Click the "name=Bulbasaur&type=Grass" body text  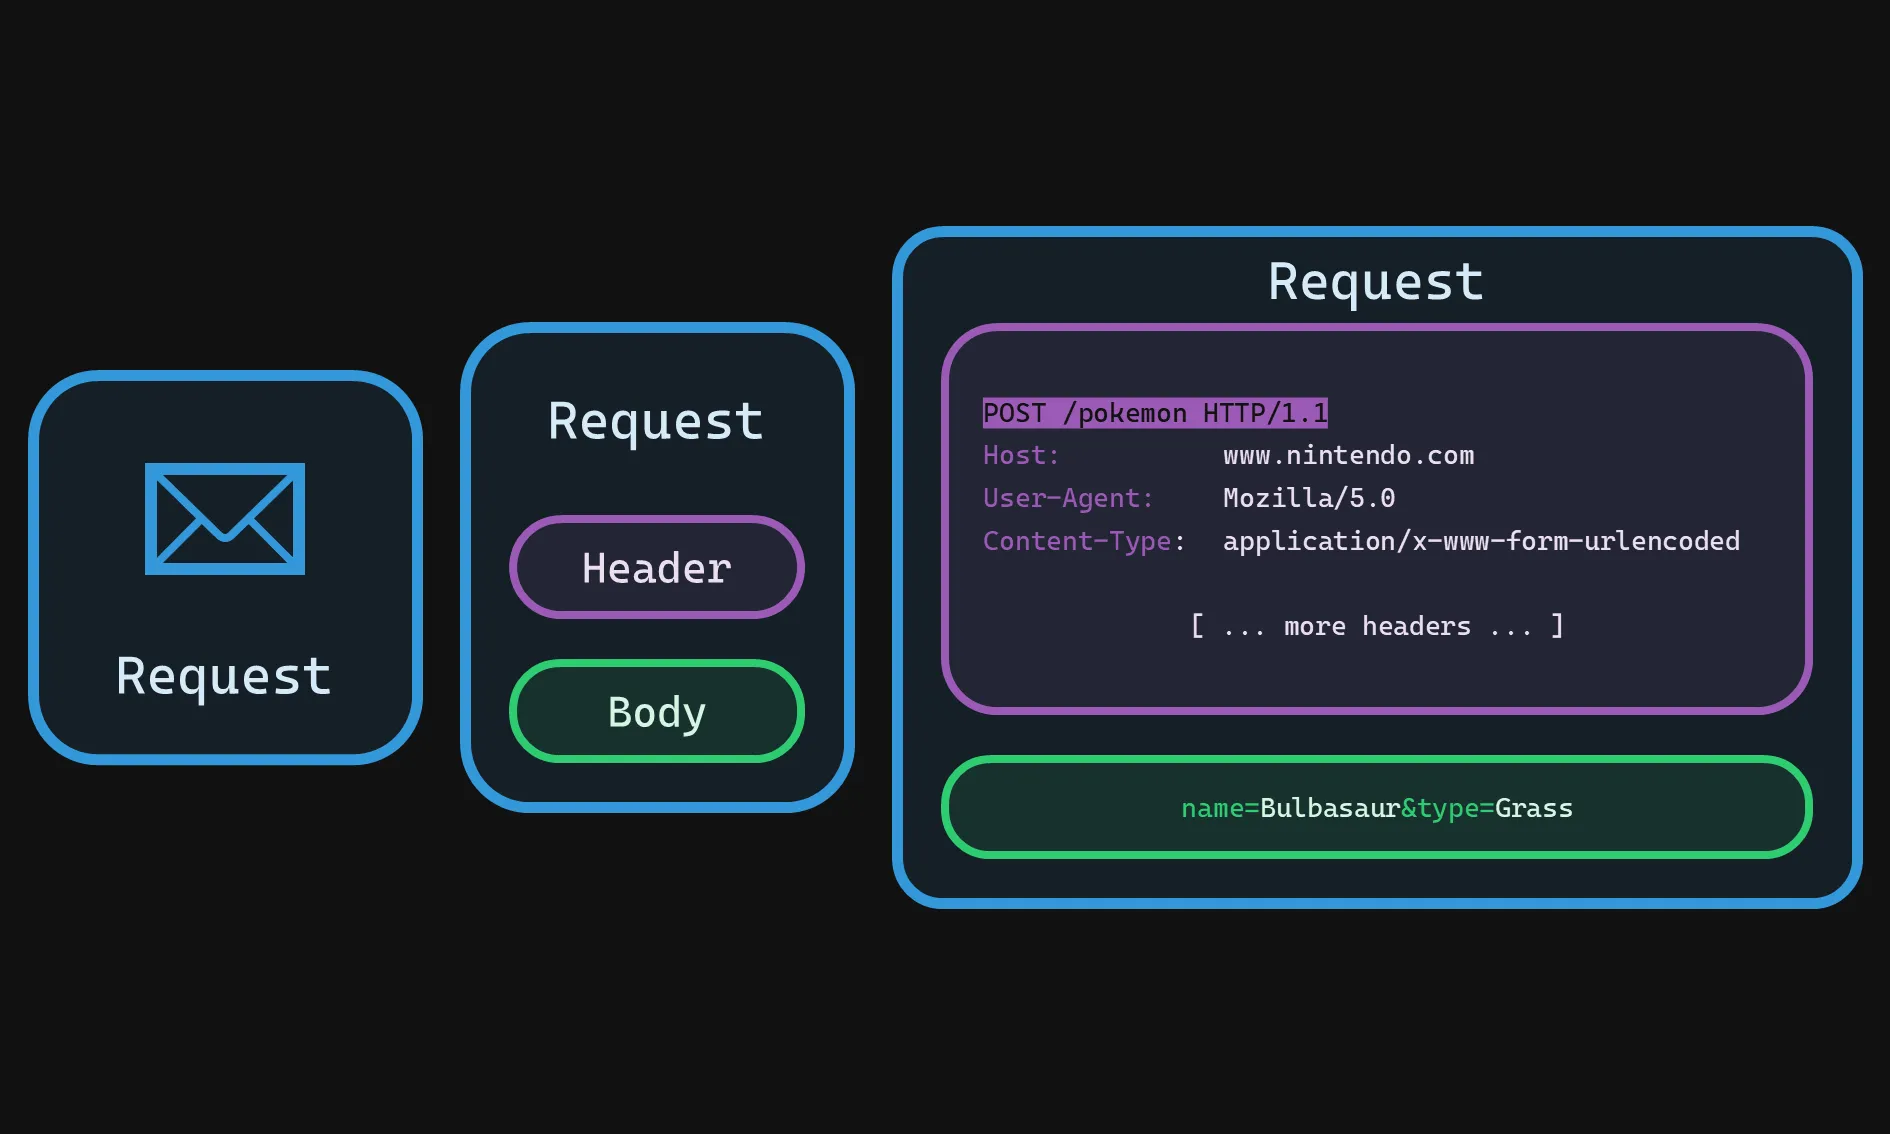(1377, 808)
